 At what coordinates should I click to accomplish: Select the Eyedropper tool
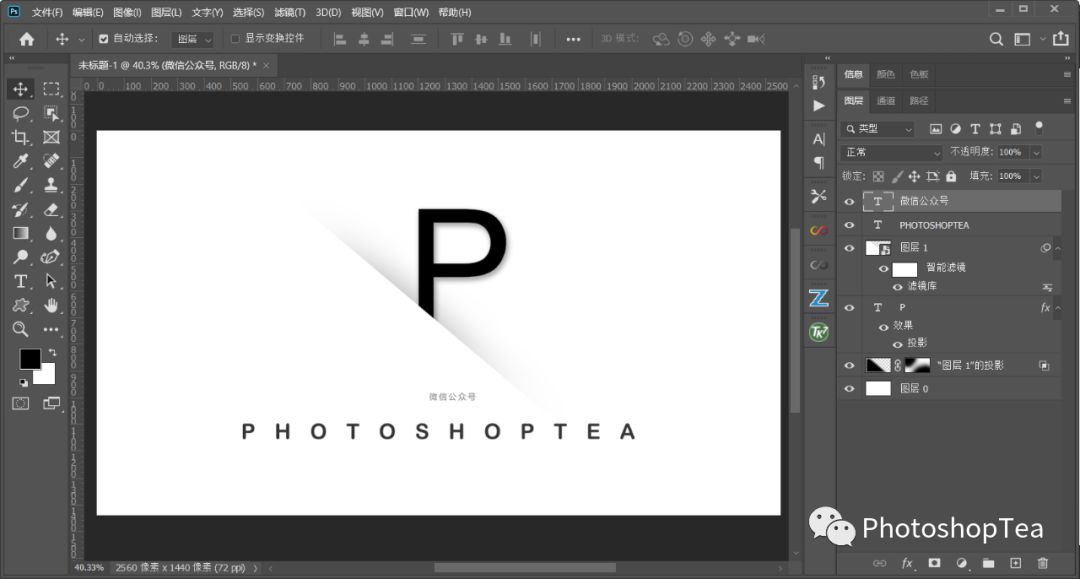pyautogui.click(x=20, y=161)
